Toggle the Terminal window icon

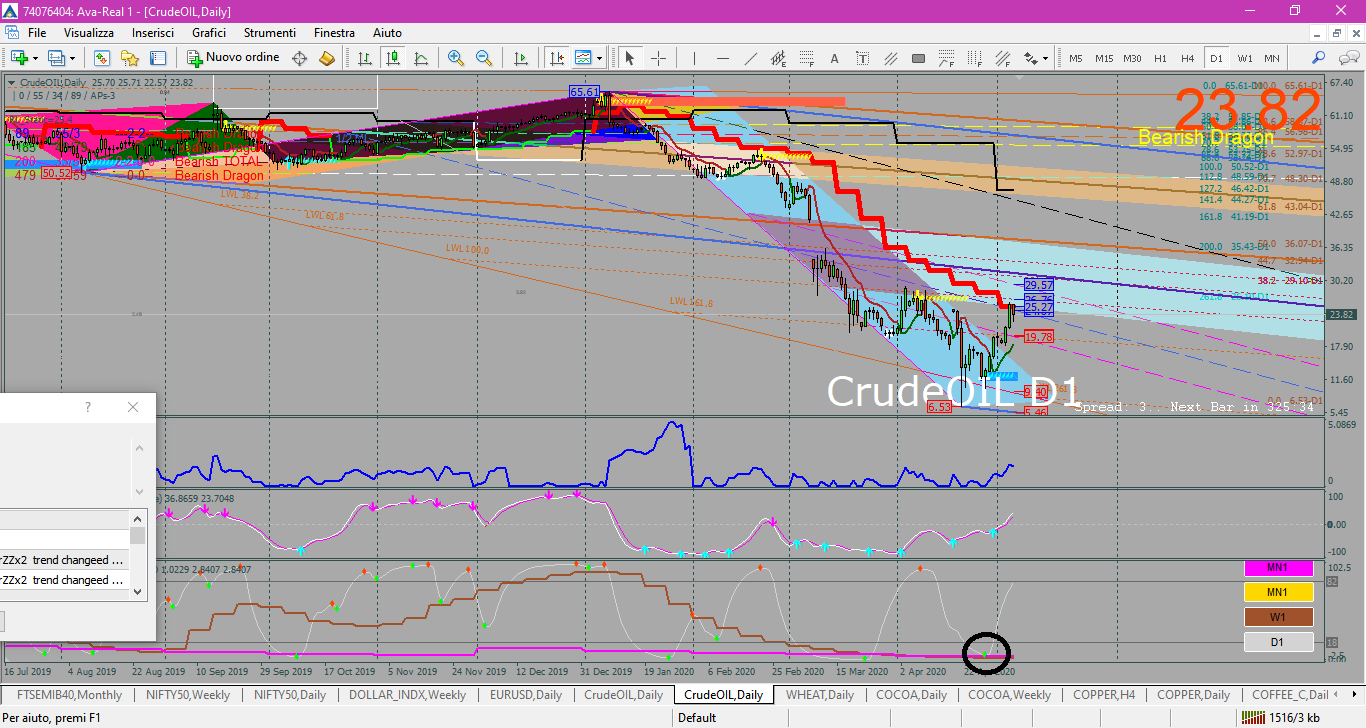157,58
